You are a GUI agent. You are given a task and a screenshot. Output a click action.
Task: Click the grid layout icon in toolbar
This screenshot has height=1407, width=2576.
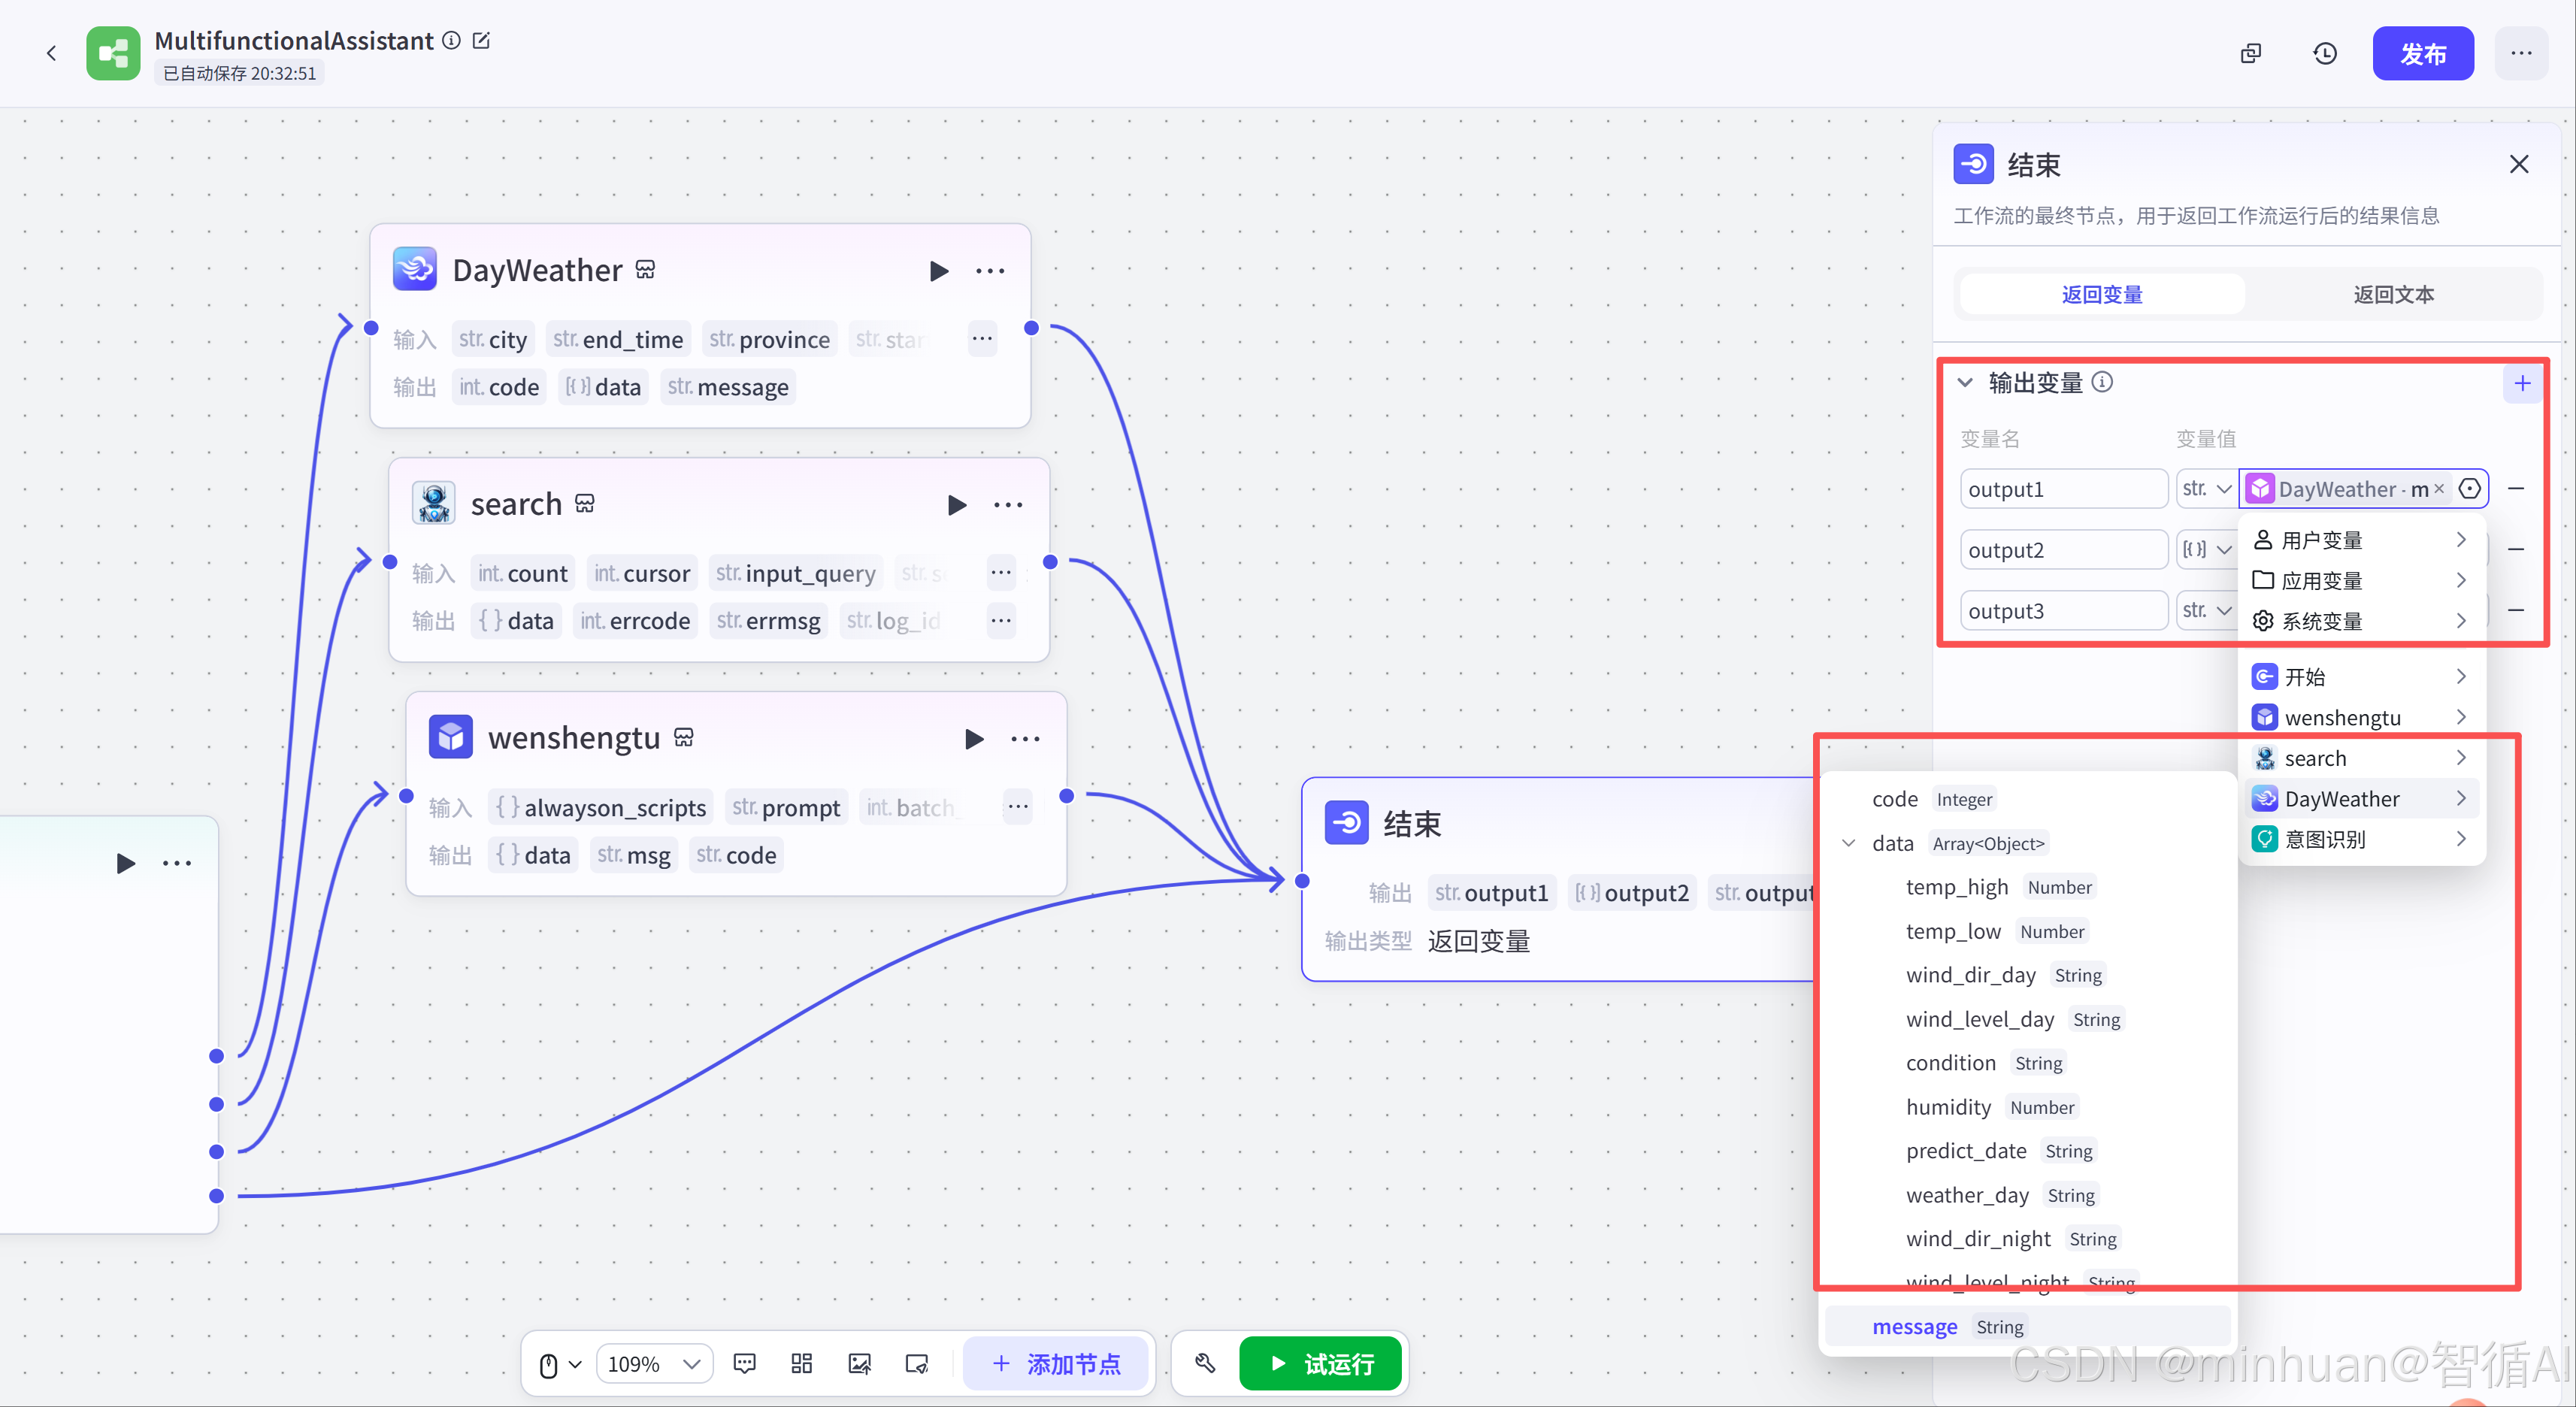(x=801, y=1363)
